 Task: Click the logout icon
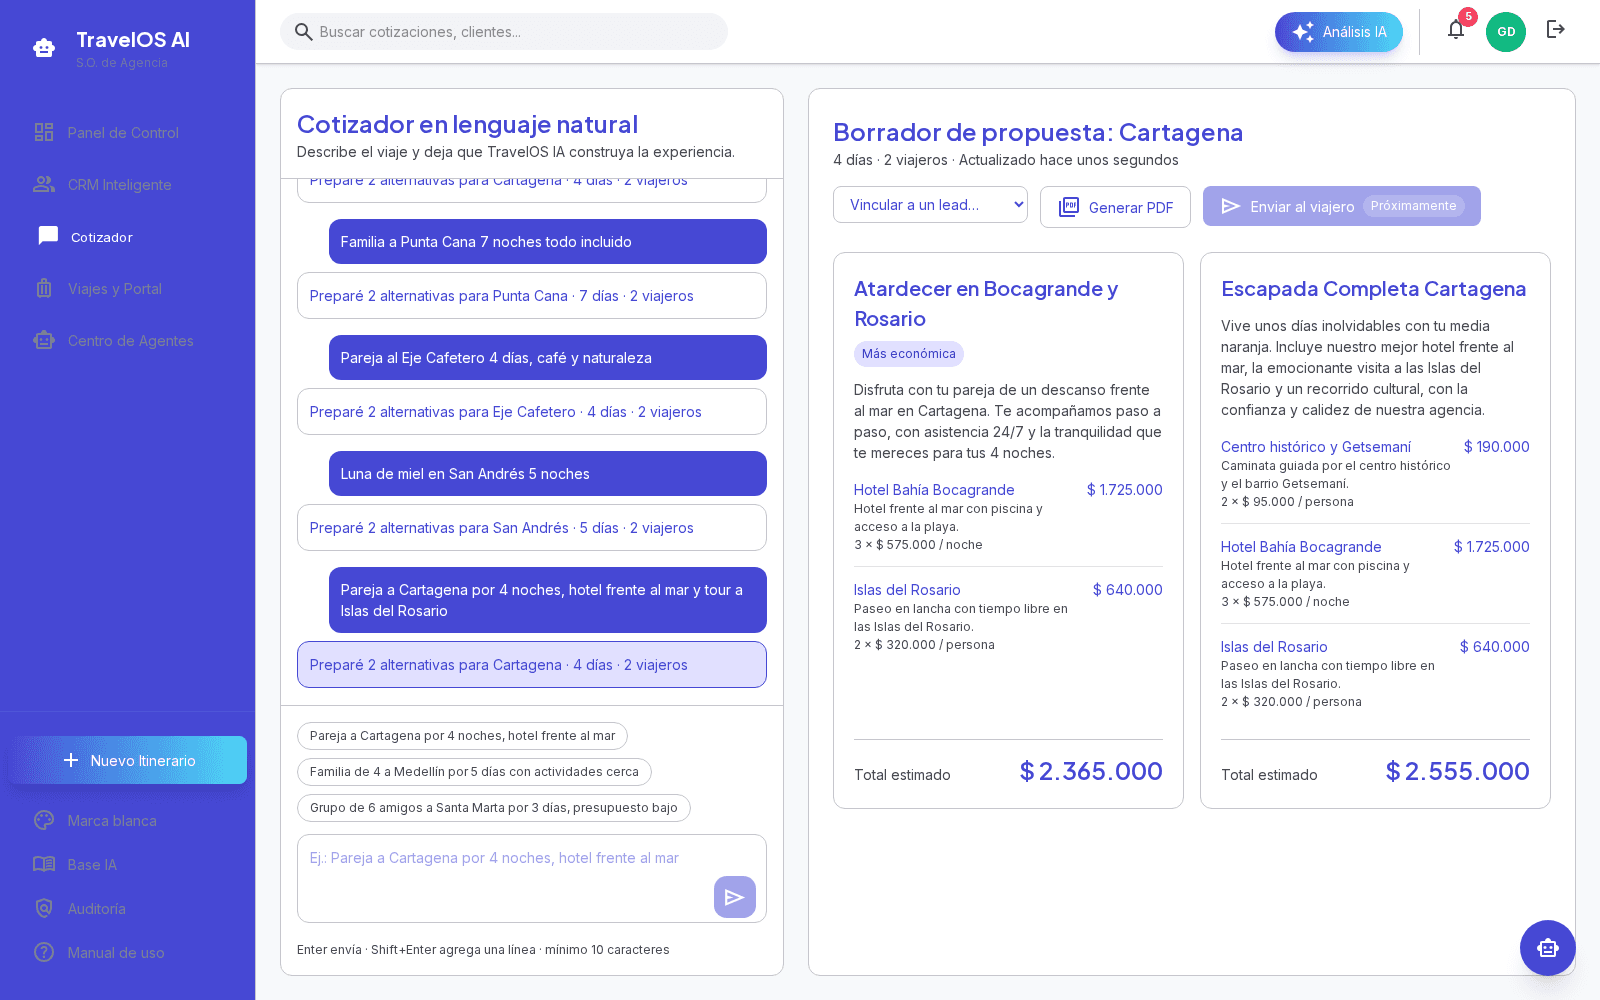tap(1556, 30)
